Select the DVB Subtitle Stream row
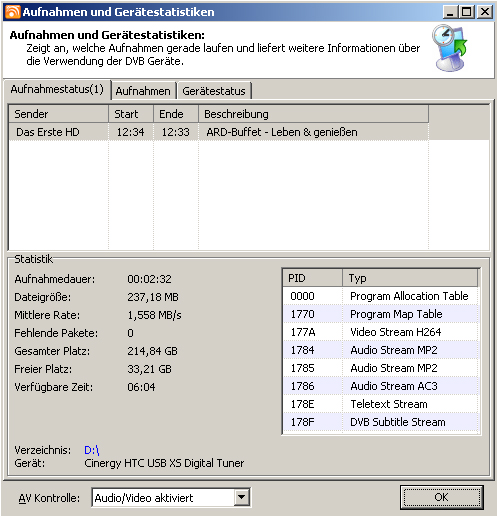 tap(380, 422)
